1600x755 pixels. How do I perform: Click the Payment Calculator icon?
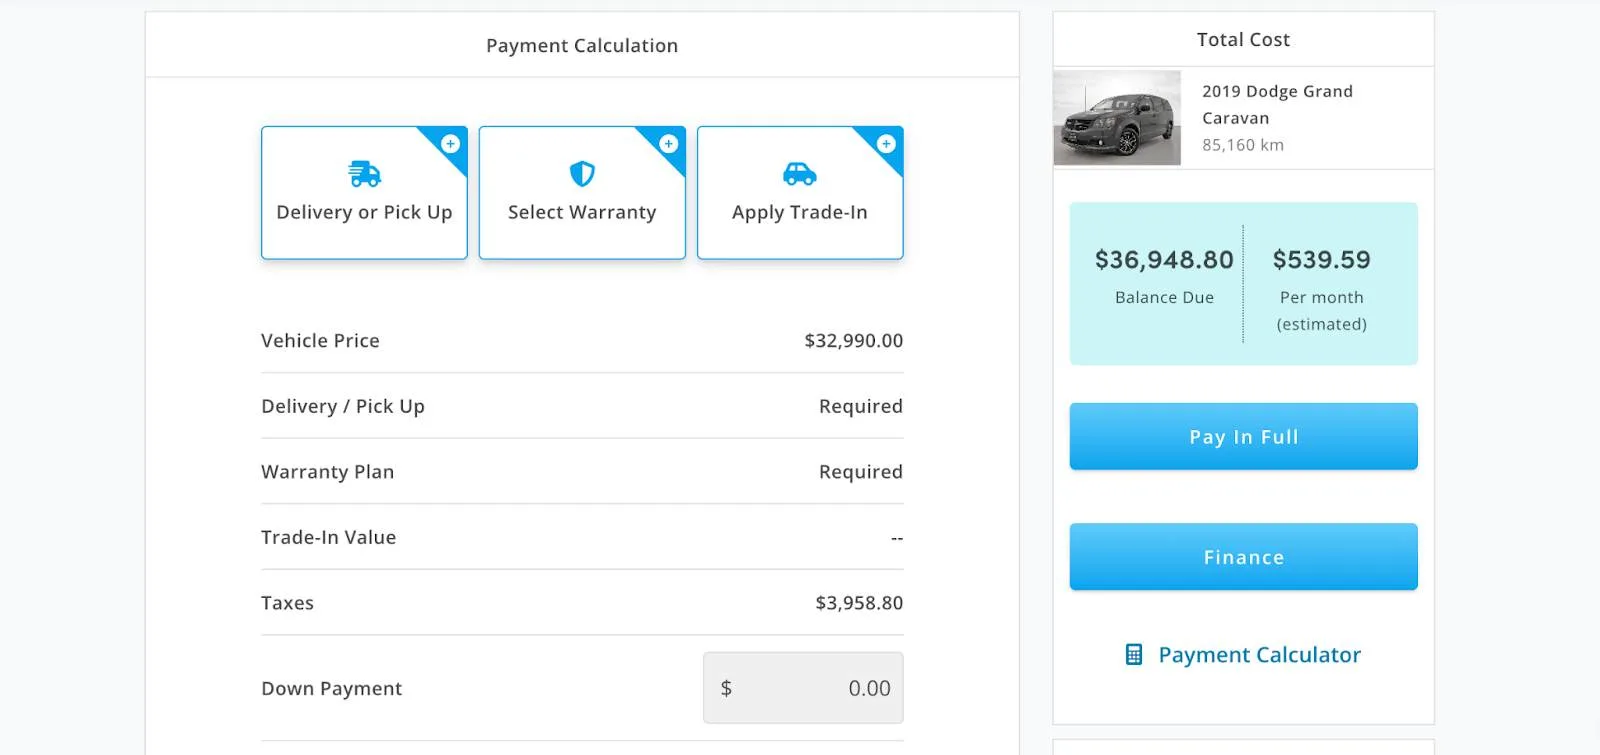(x=1133, y=655)
